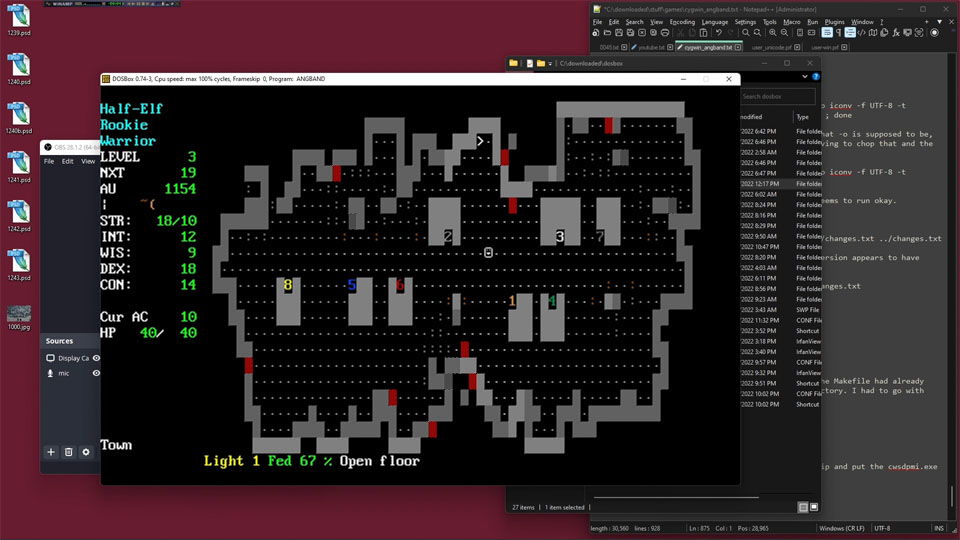
Task: Select the 1243.psd desktop file
Action: [19, 265]
